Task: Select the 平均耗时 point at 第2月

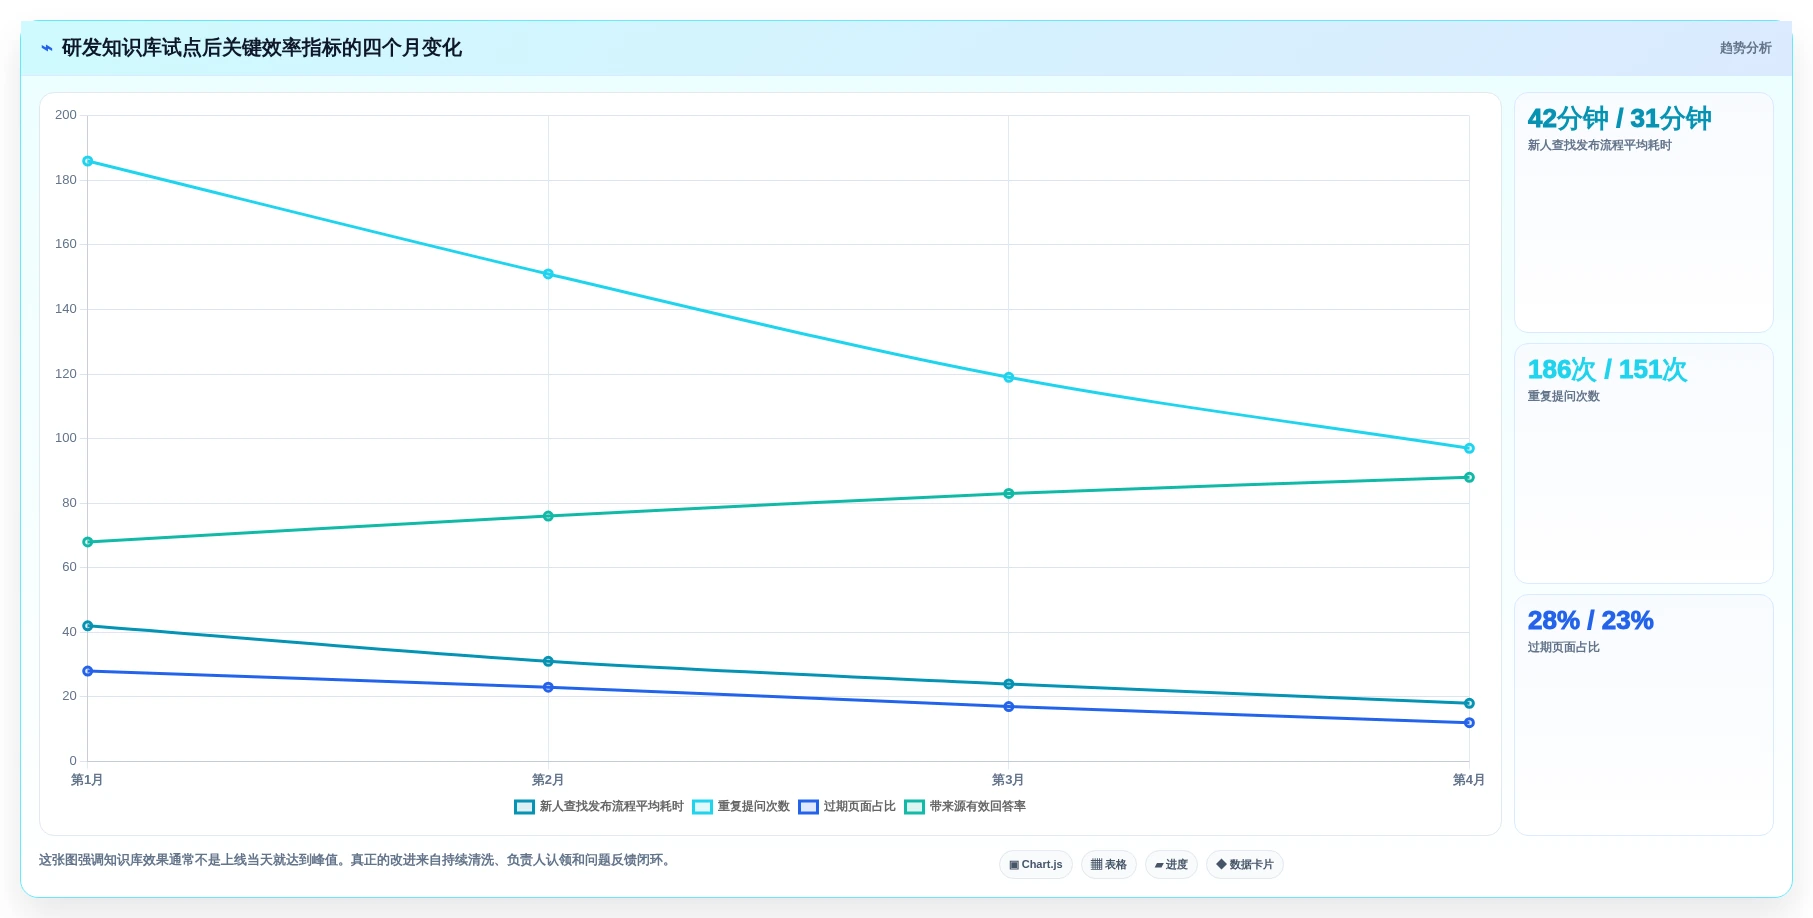Action: pos(548,661)
